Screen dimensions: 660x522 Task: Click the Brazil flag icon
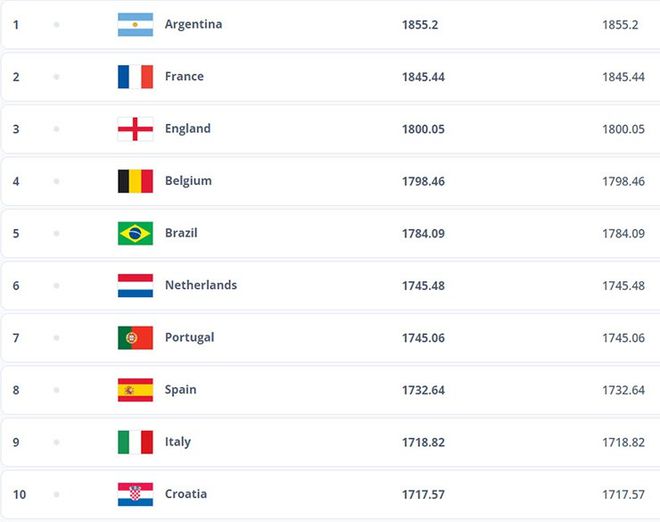(x=135, y=233)
